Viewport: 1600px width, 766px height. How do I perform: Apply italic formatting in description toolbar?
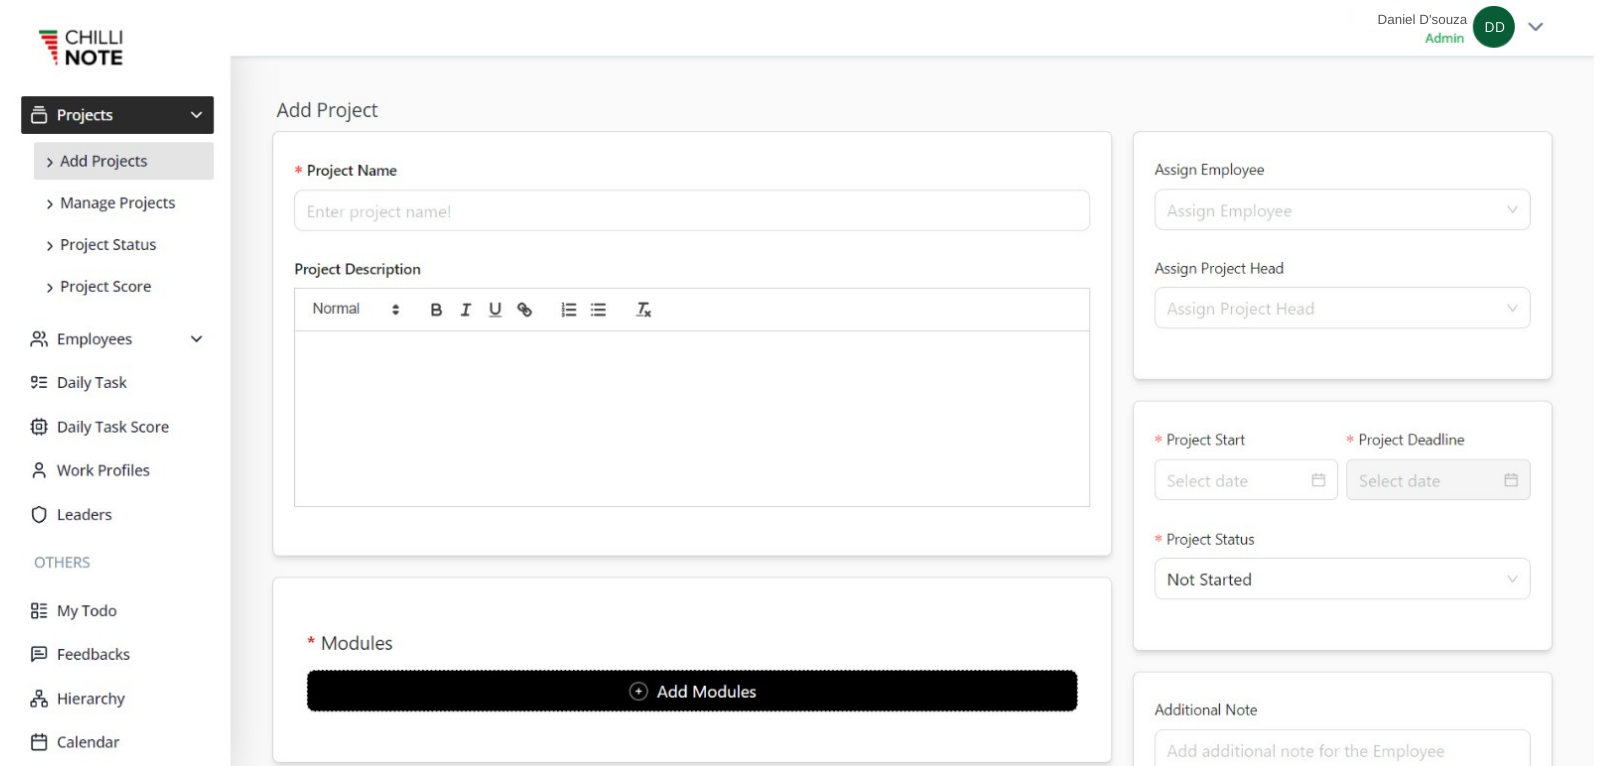point(465,310)
